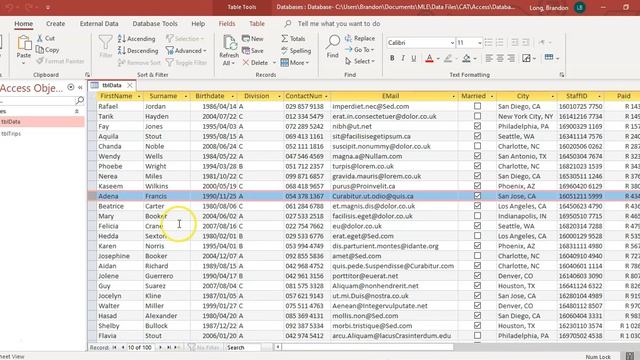Open the External Data tab
The width and height of the screenshot is (640, 360).
coord(99,24)
